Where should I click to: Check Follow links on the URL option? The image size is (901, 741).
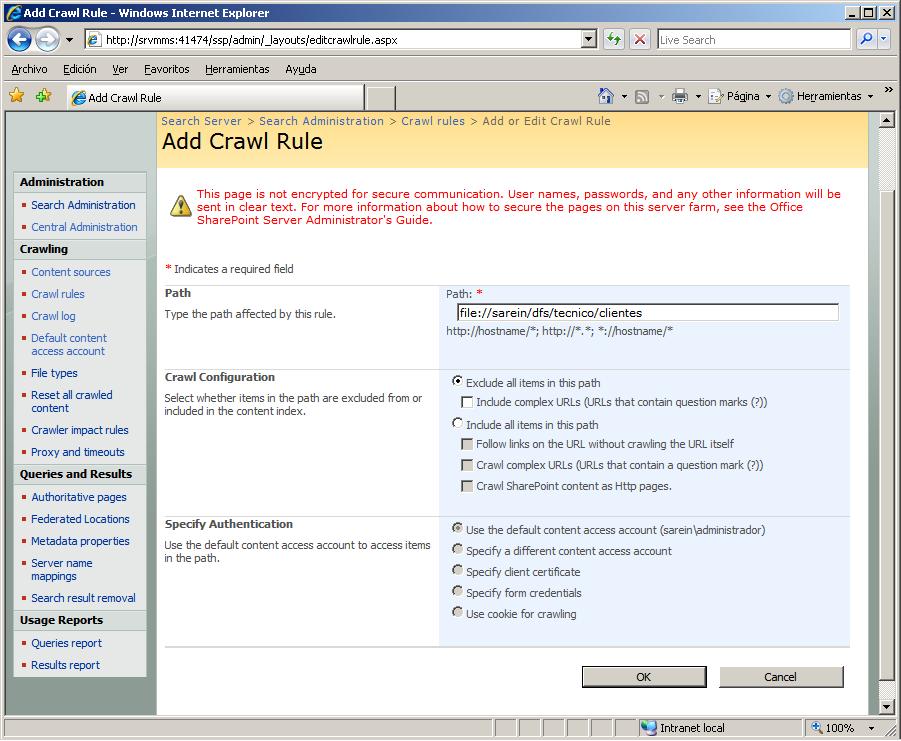click(x=467, y=444)
